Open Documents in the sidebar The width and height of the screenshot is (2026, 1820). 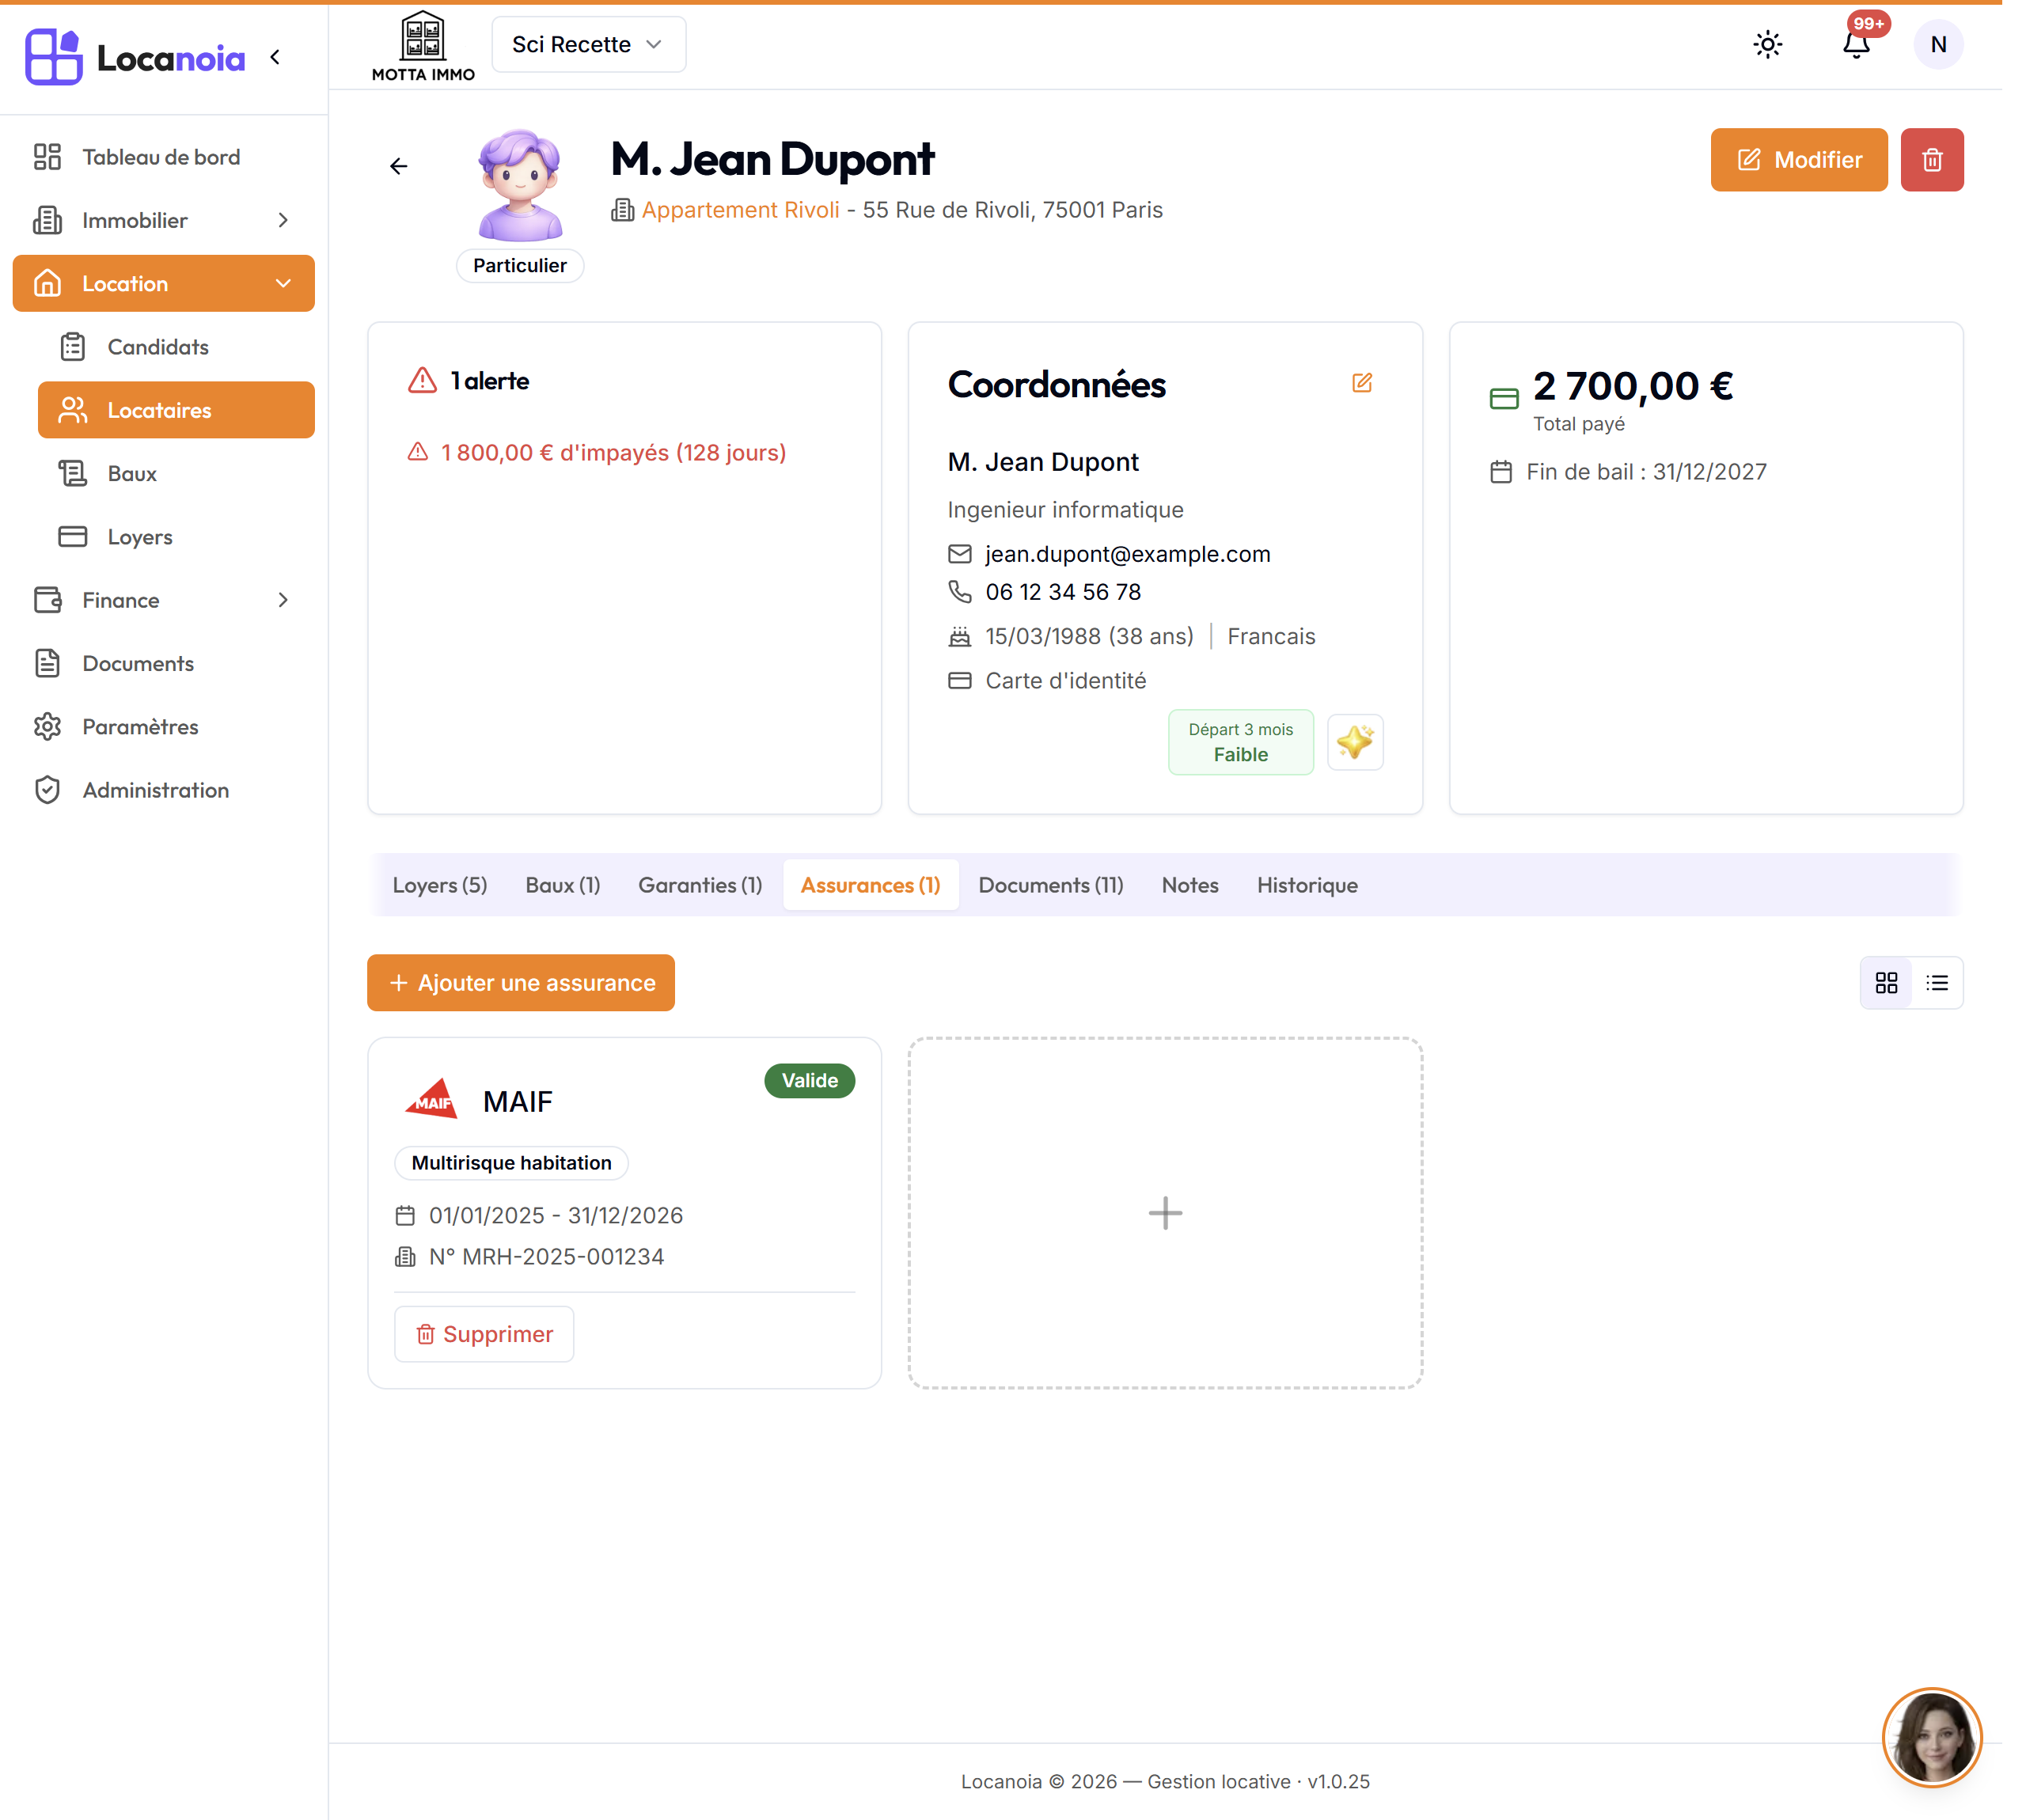(x=163, y=664)
